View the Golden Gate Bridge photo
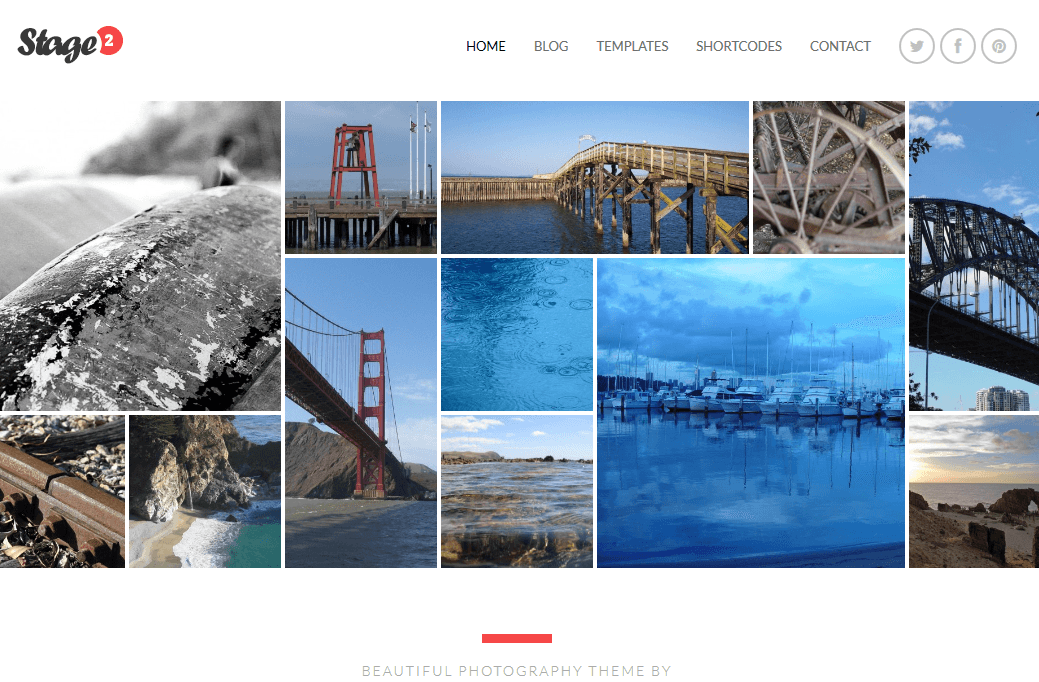Screen dimensions: 1039x682 361,413
